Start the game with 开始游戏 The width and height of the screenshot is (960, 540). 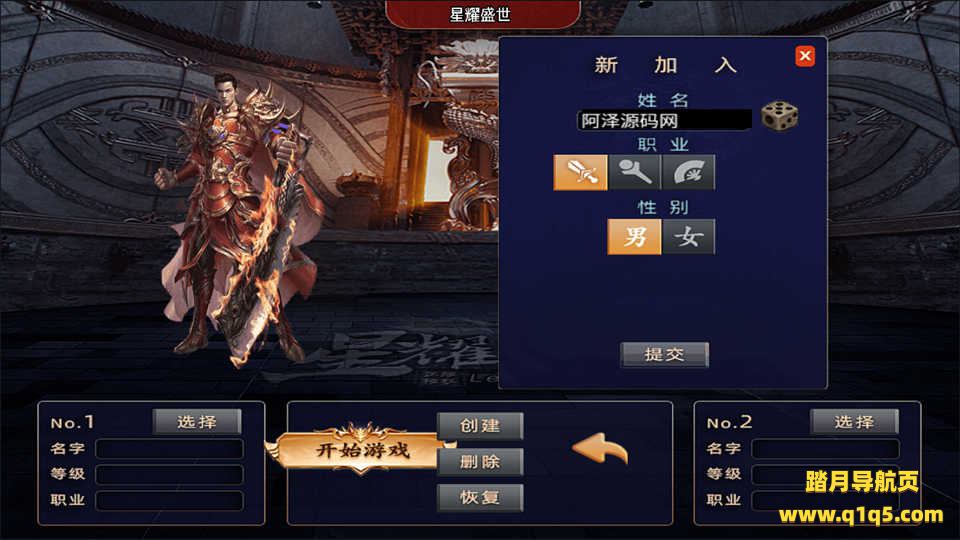coord(362,451)
